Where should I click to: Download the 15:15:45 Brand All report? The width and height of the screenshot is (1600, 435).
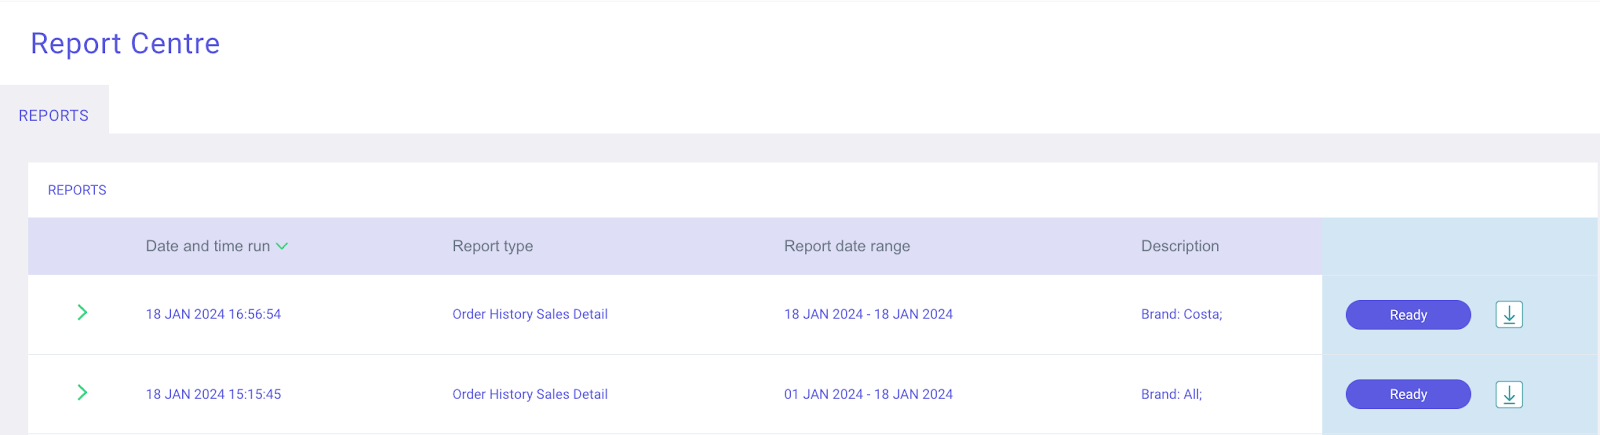click(1509, 395)
